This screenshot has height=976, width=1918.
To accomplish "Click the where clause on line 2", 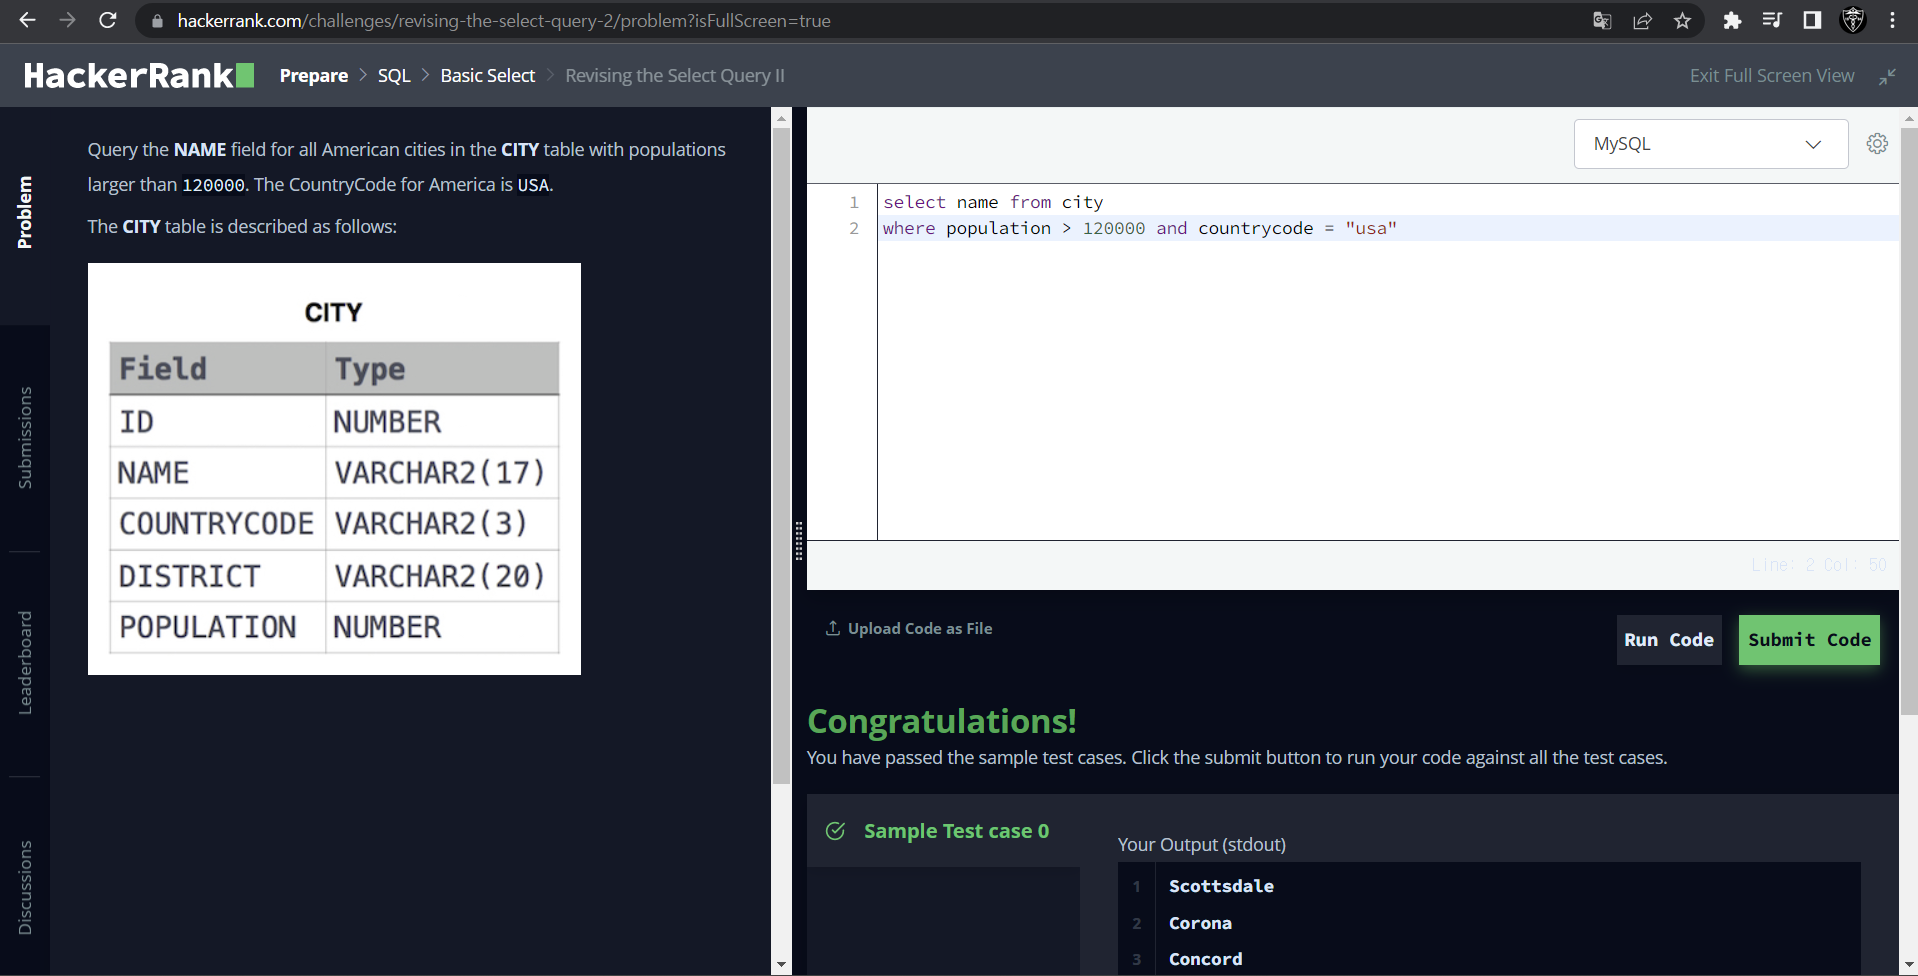I will pos(1140,228).
